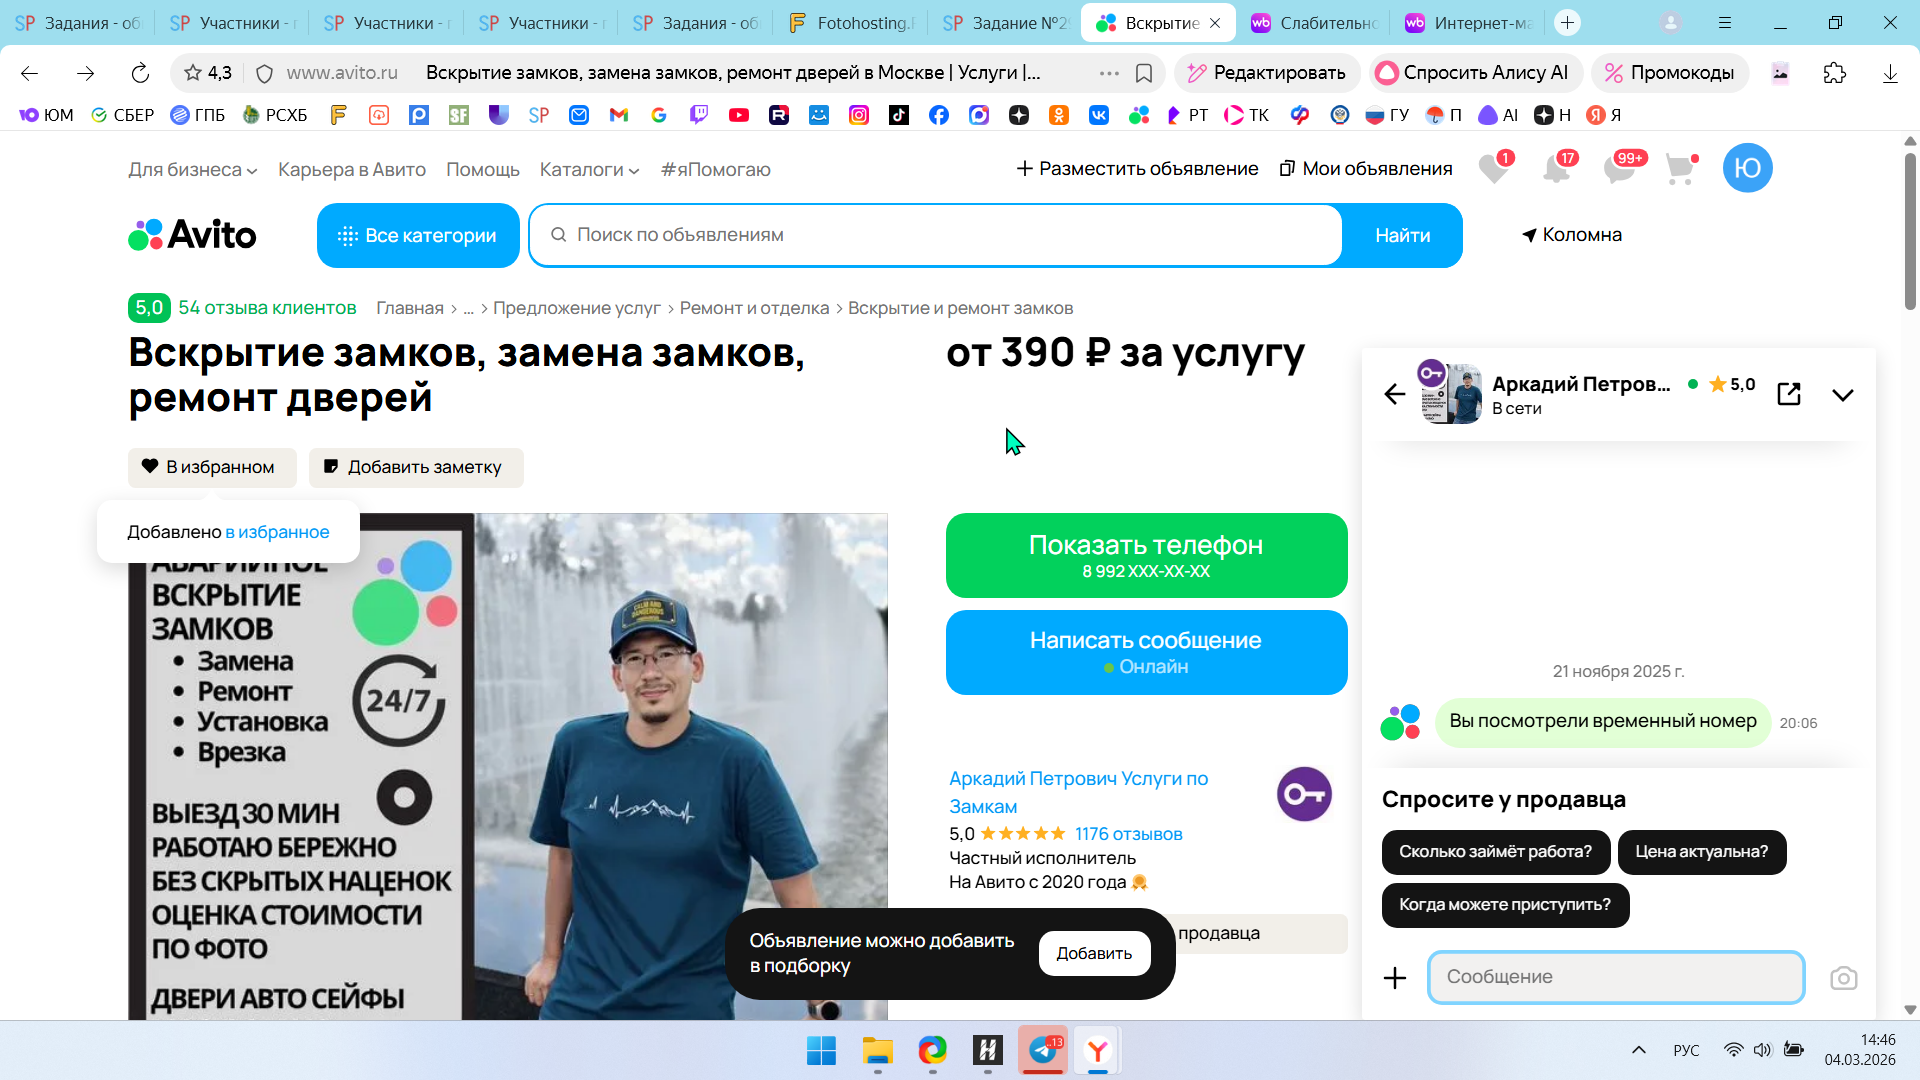
Task: Open Telegram from Windows taskbar
Action: [1043, 1050]
